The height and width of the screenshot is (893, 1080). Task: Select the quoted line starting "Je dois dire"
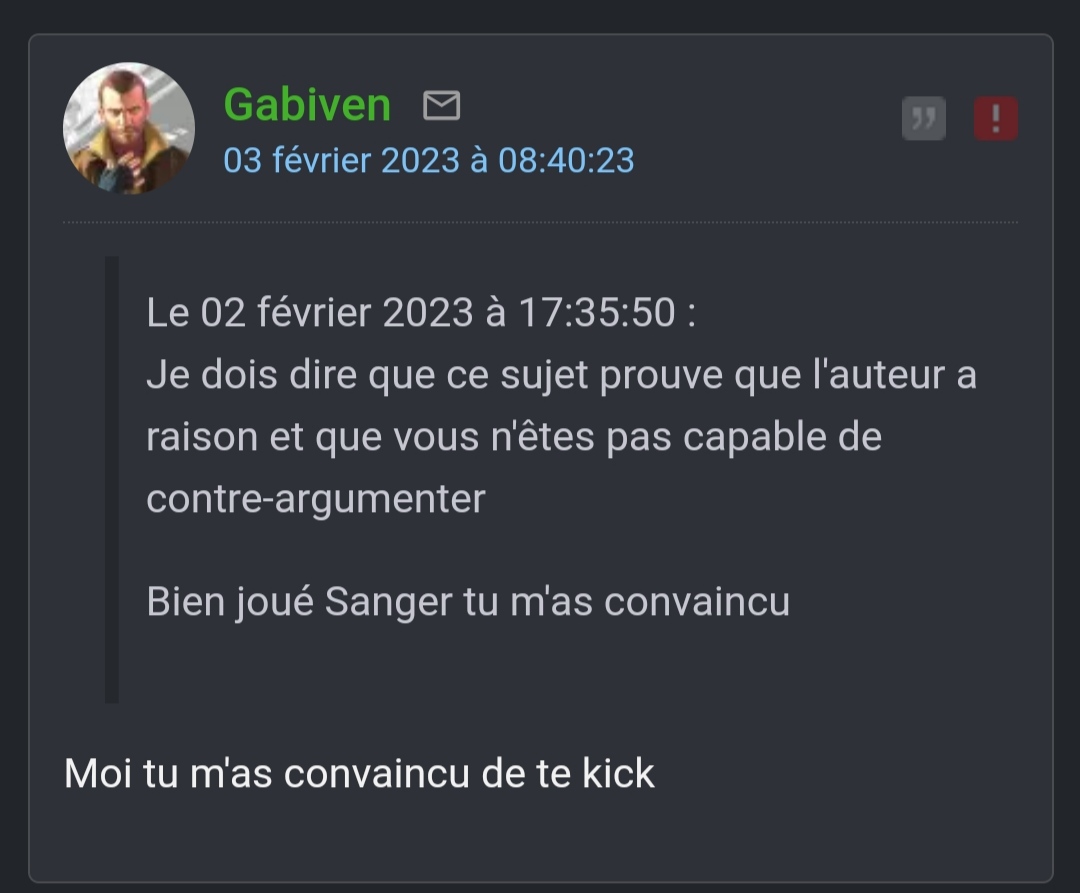click(561, 375)
